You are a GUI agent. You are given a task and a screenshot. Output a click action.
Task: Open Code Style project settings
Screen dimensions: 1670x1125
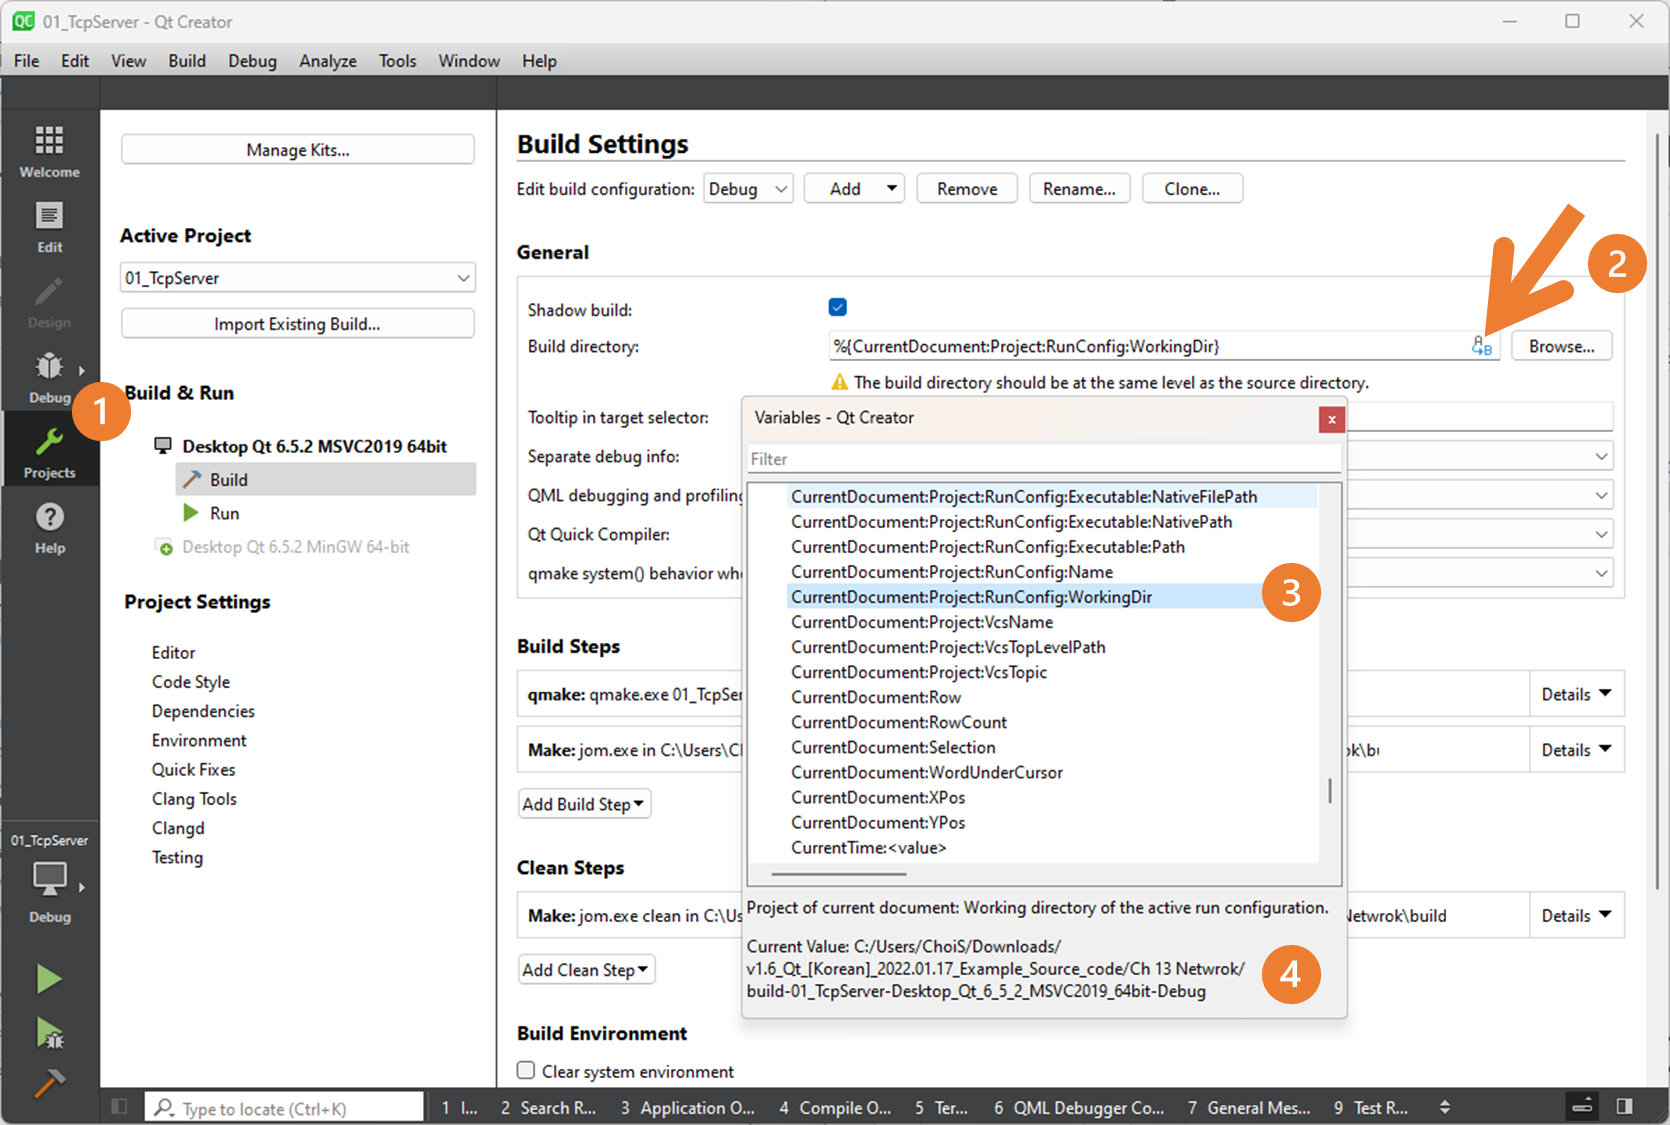(191, 681)
